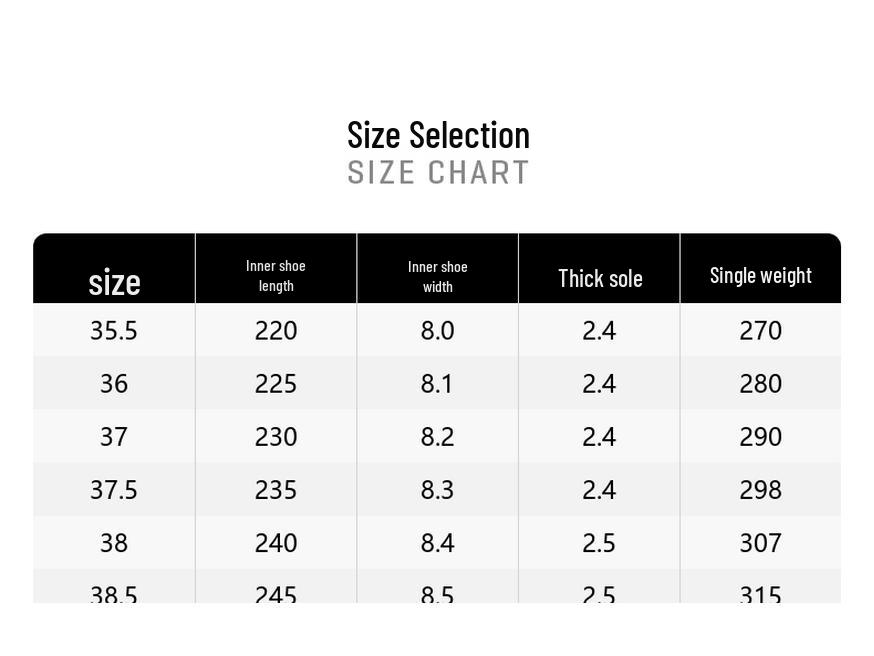Image resolution: width=874 pixels, height=656 pixels.
Task: Click single weight value 298
Action: coord(760,490)
